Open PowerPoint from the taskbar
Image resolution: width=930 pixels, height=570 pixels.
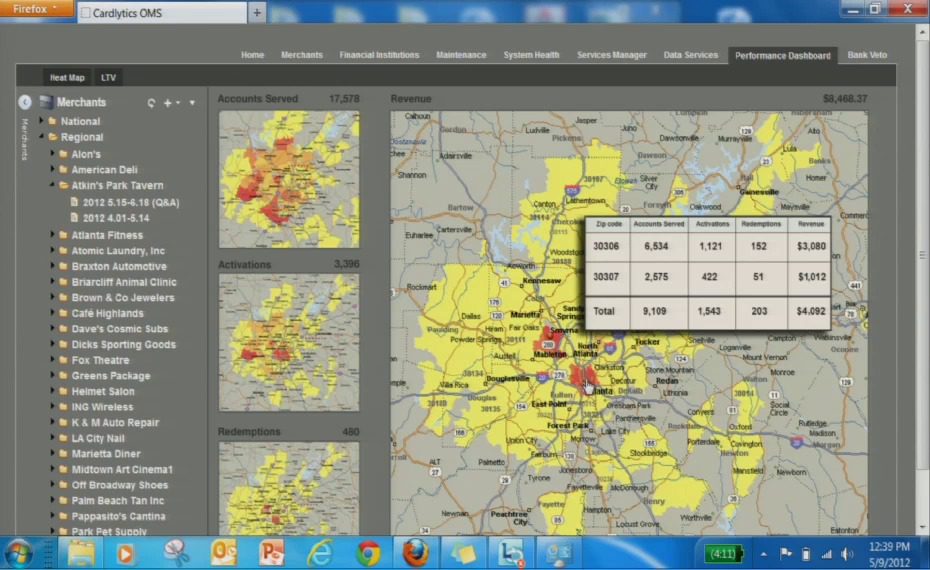[x=272, y=554]
